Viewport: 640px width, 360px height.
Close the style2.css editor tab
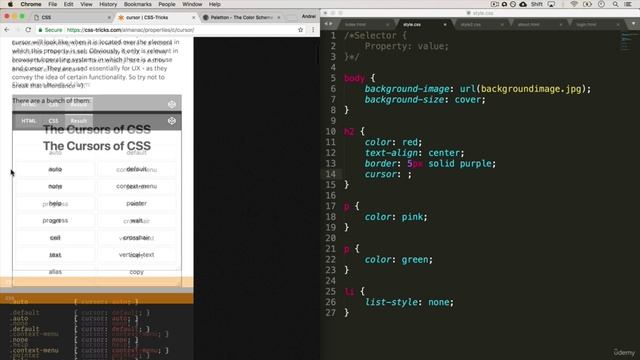tap(502, 25)
